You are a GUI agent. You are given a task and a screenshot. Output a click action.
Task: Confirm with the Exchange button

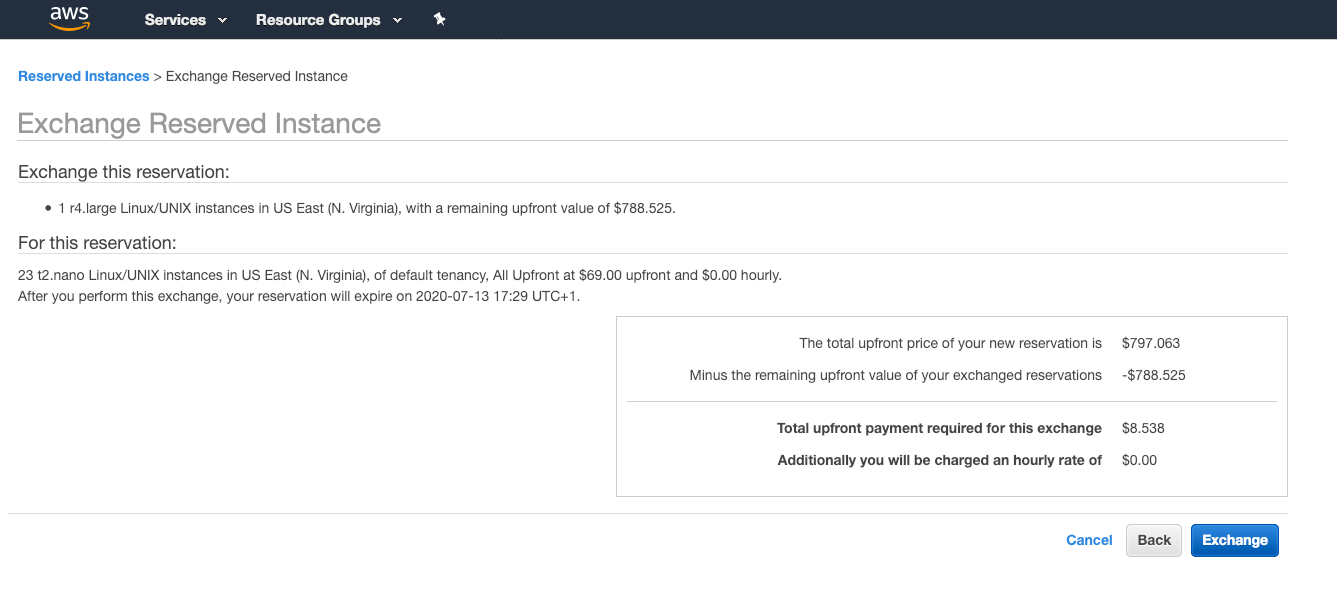tap(1235, 540)
